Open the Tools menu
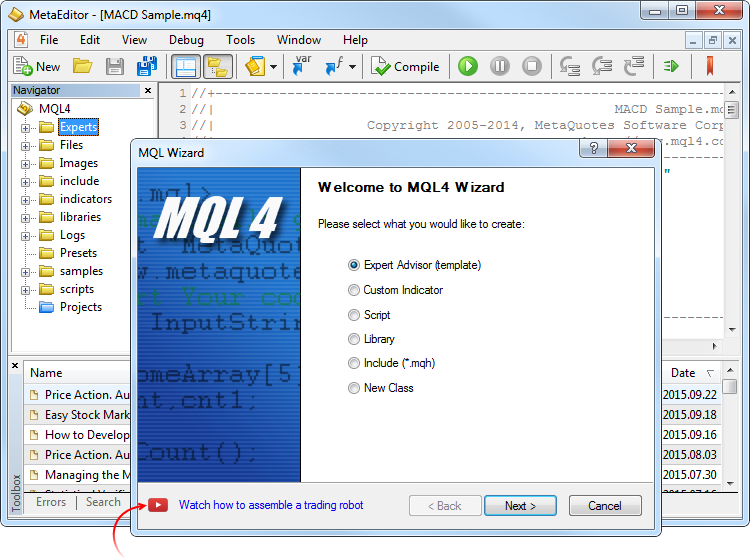Viewport: 750px width, 558px height. 240,40
